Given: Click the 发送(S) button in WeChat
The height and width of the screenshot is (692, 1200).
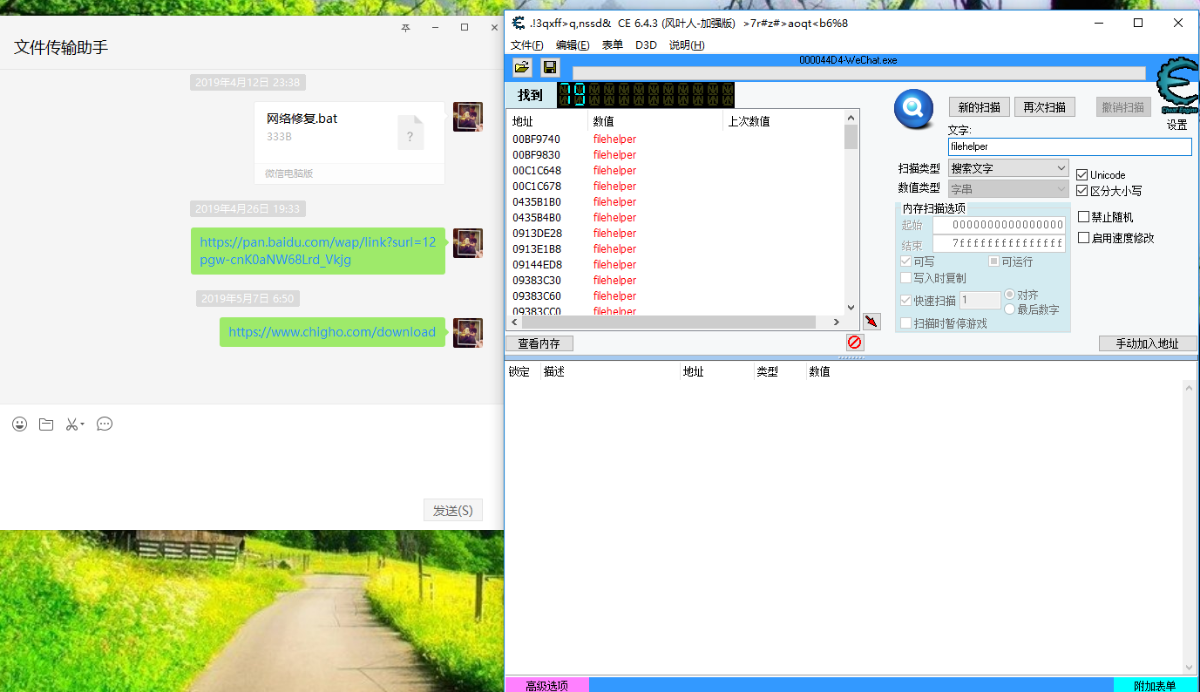Looking at the screenshot, I should click(x=453, y=510).
